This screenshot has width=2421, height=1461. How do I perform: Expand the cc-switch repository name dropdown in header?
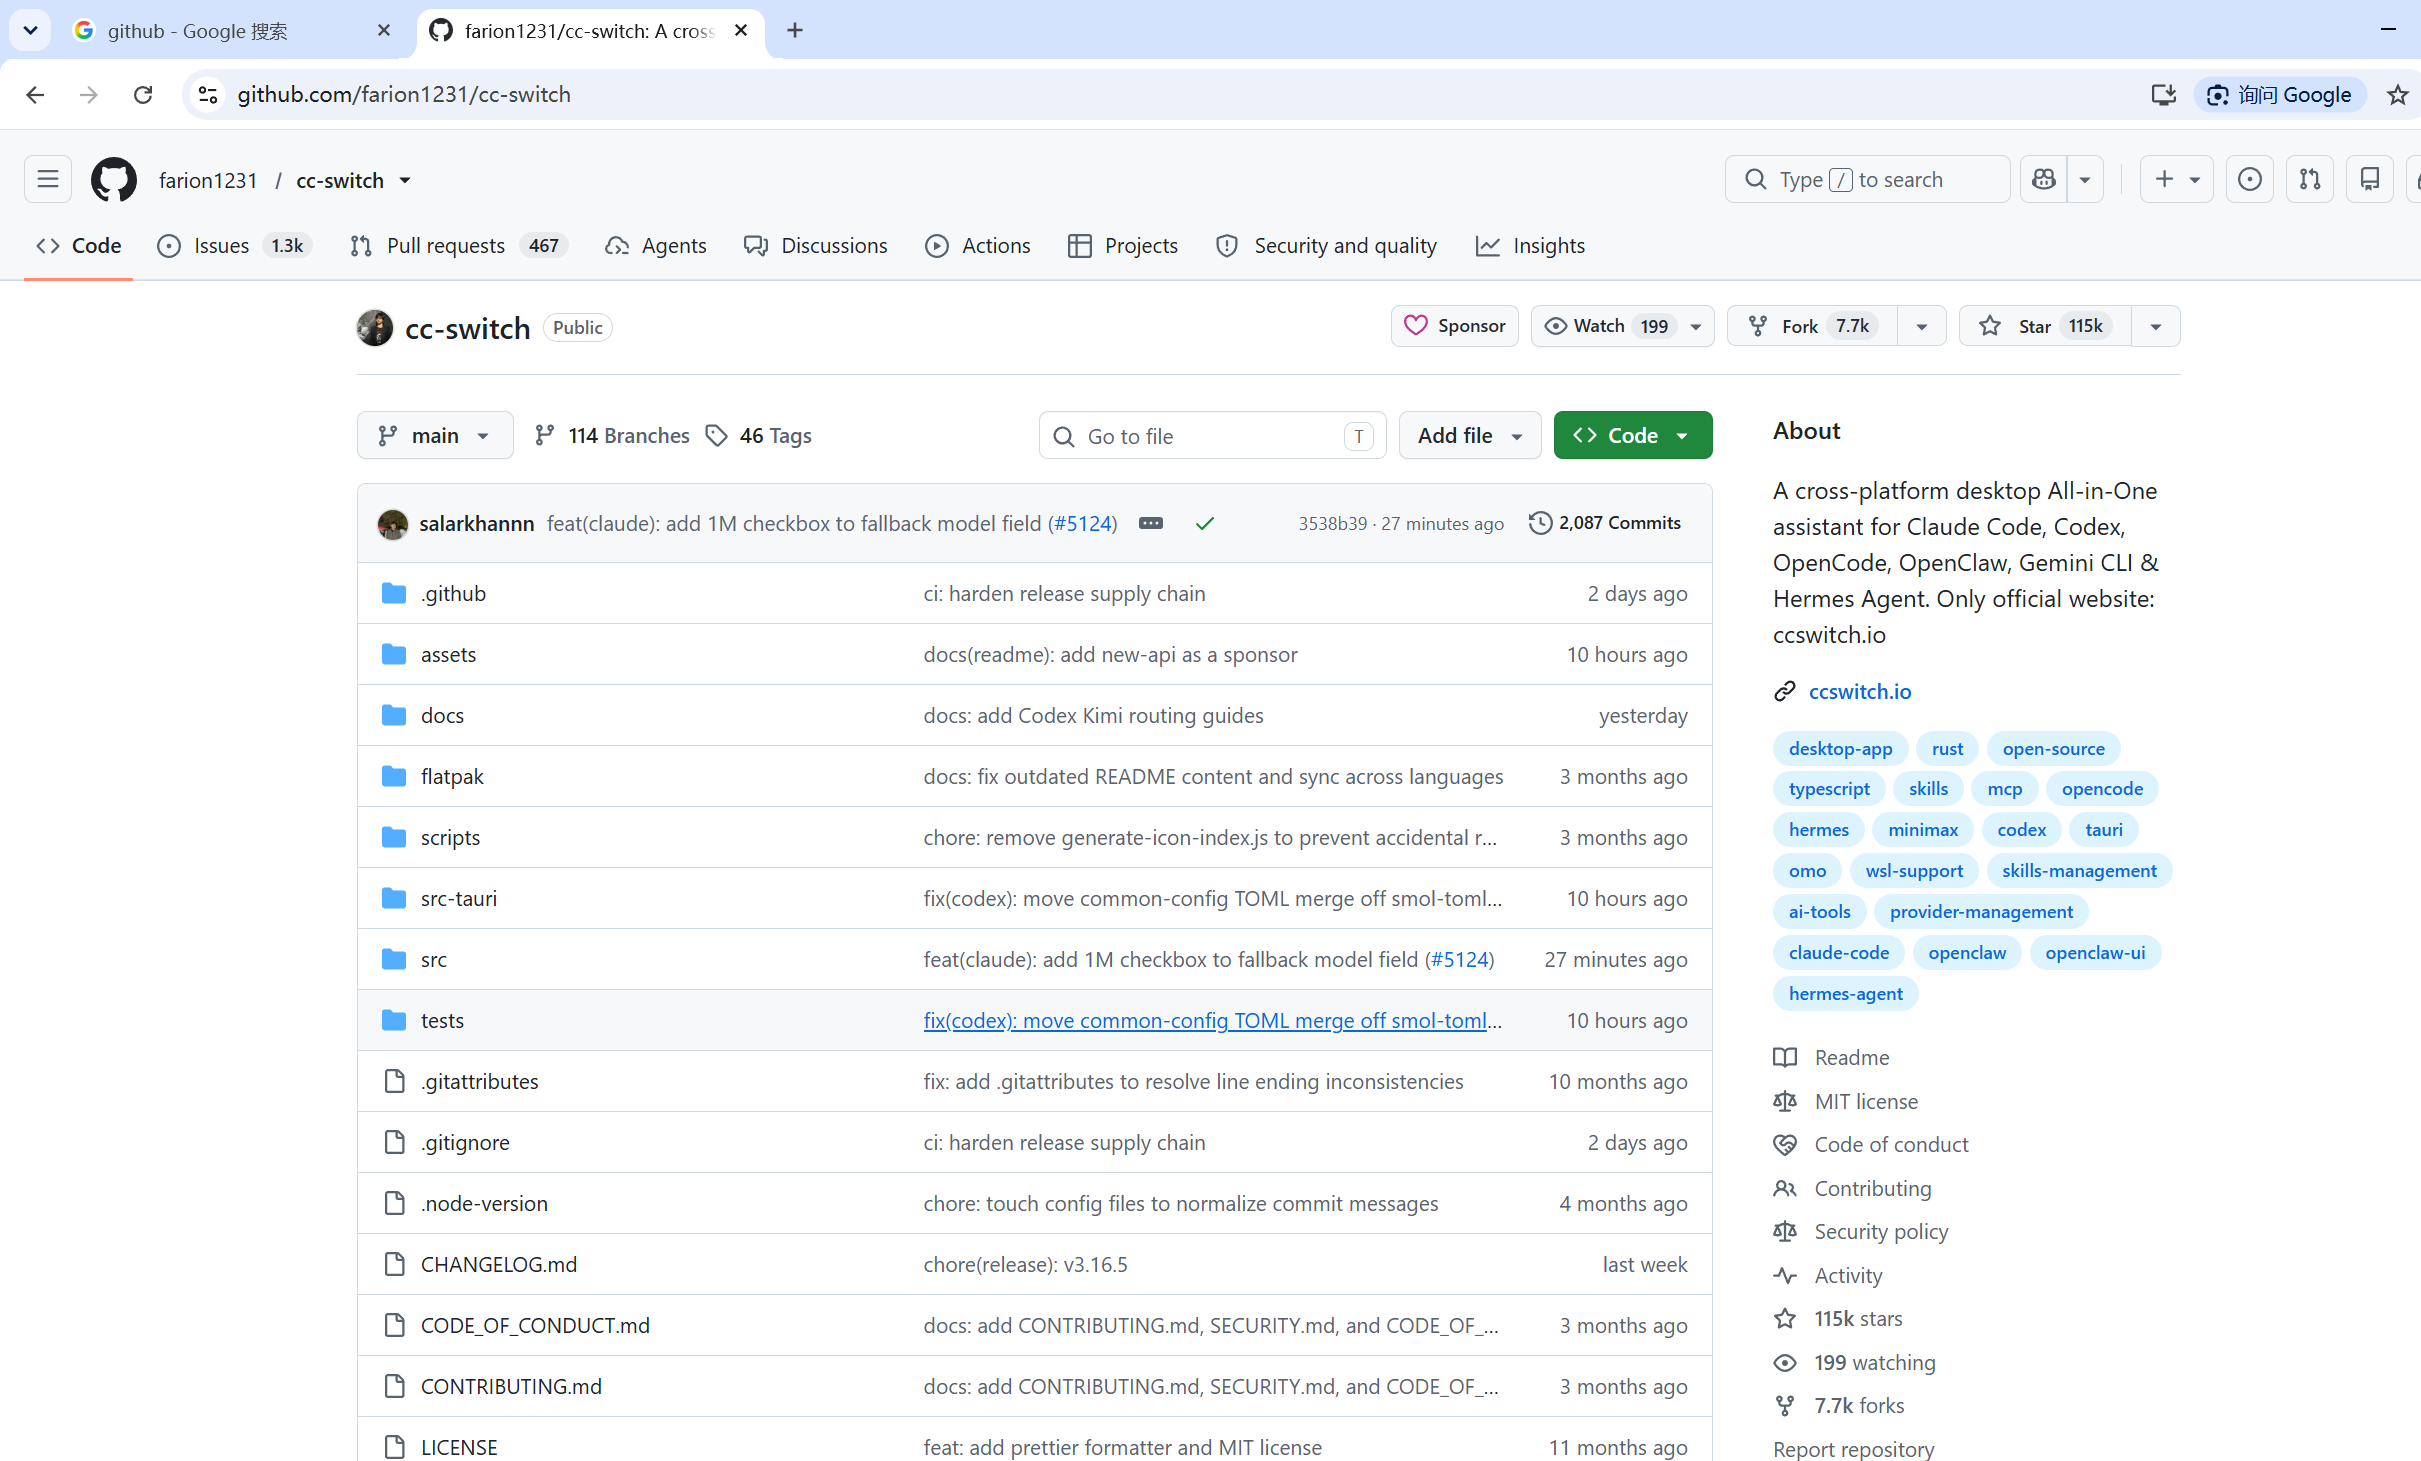[405, 181]
